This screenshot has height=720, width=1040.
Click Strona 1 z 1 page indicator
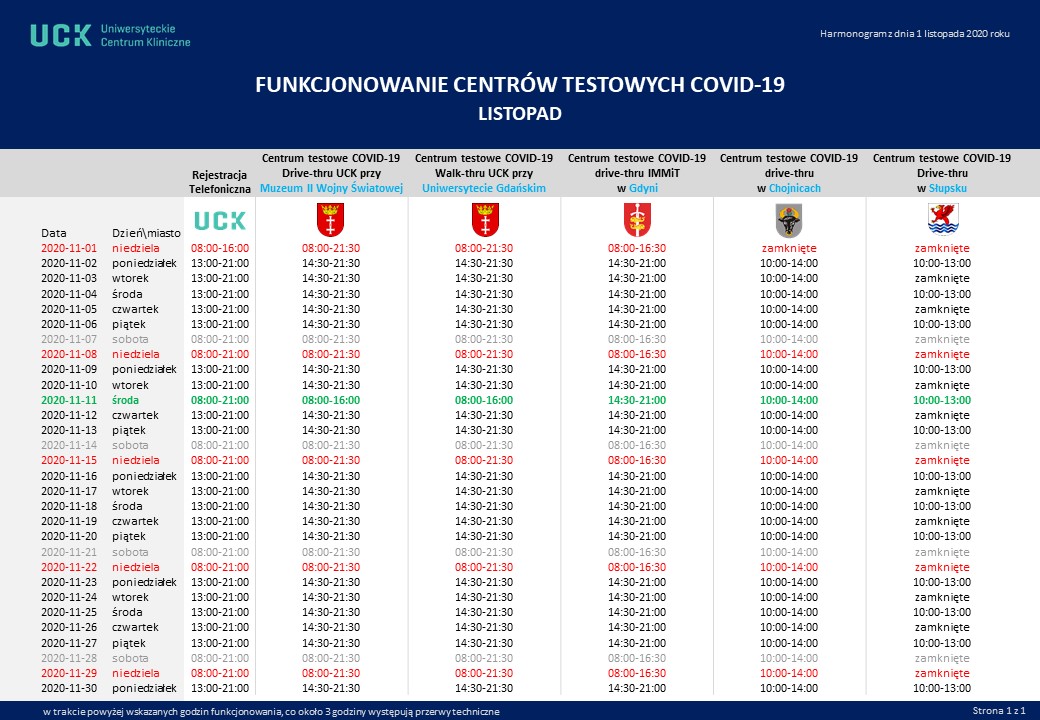[x=997, y=710]
